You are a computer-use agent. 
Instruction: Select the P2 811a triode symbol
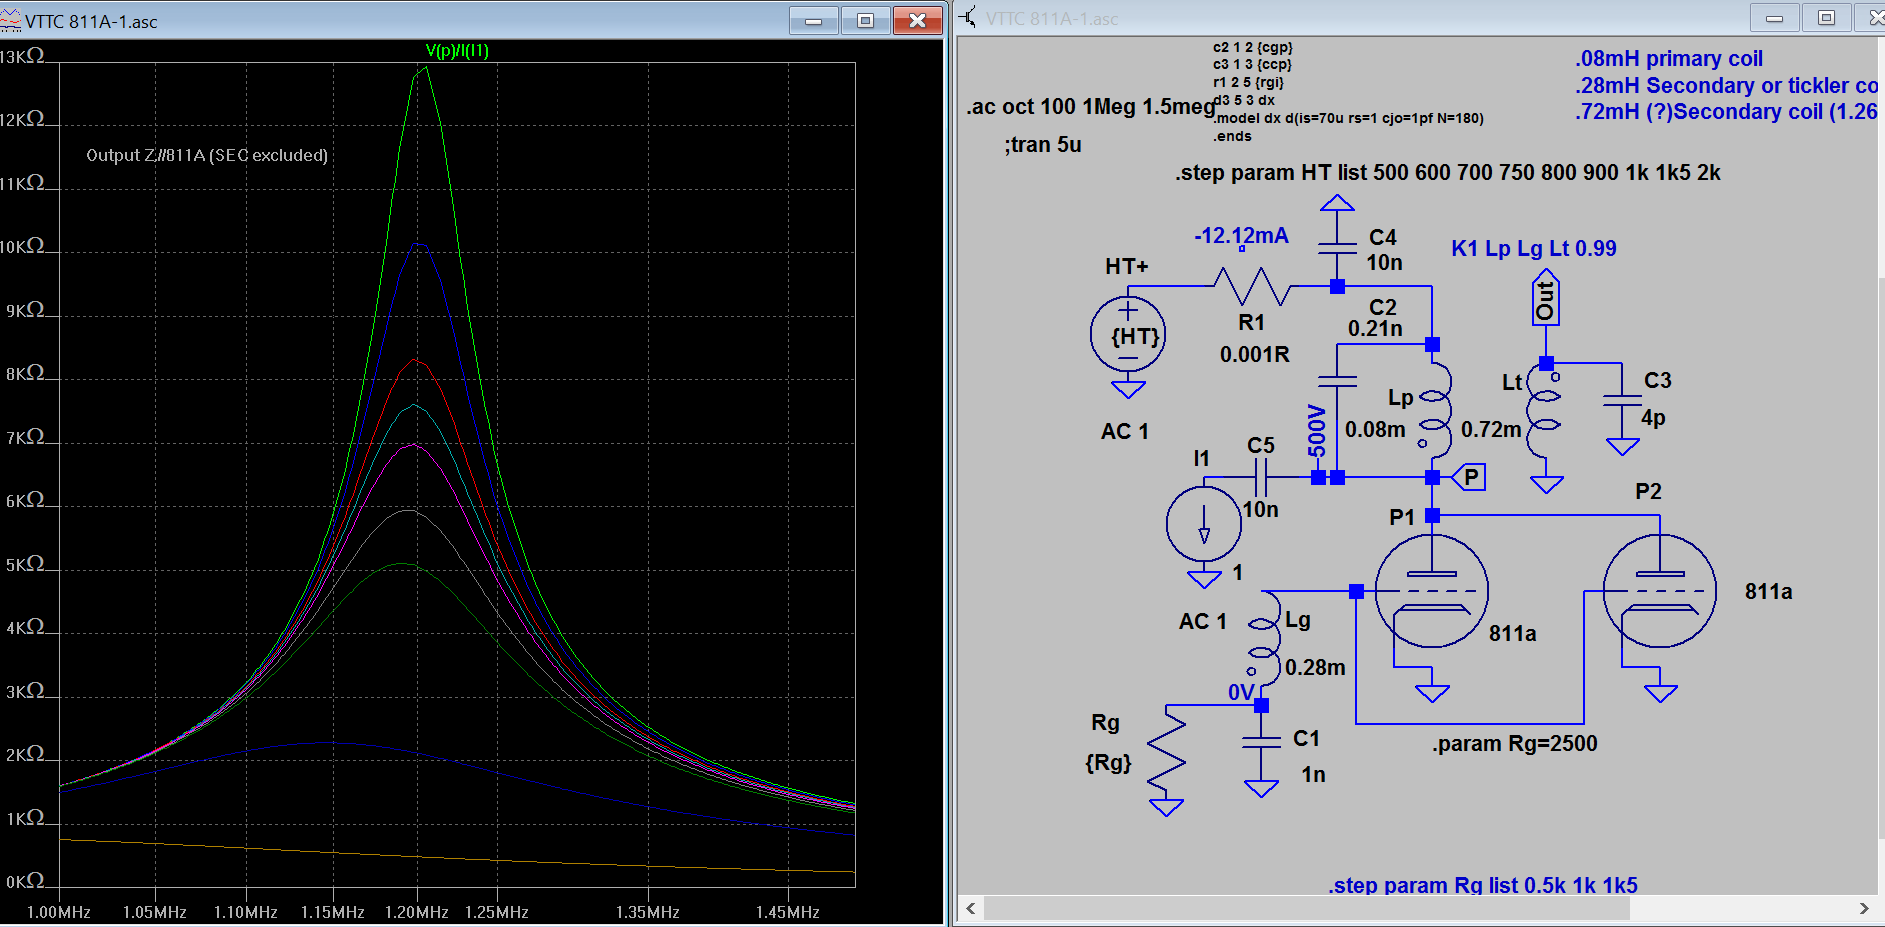(x=1660, y=591)
